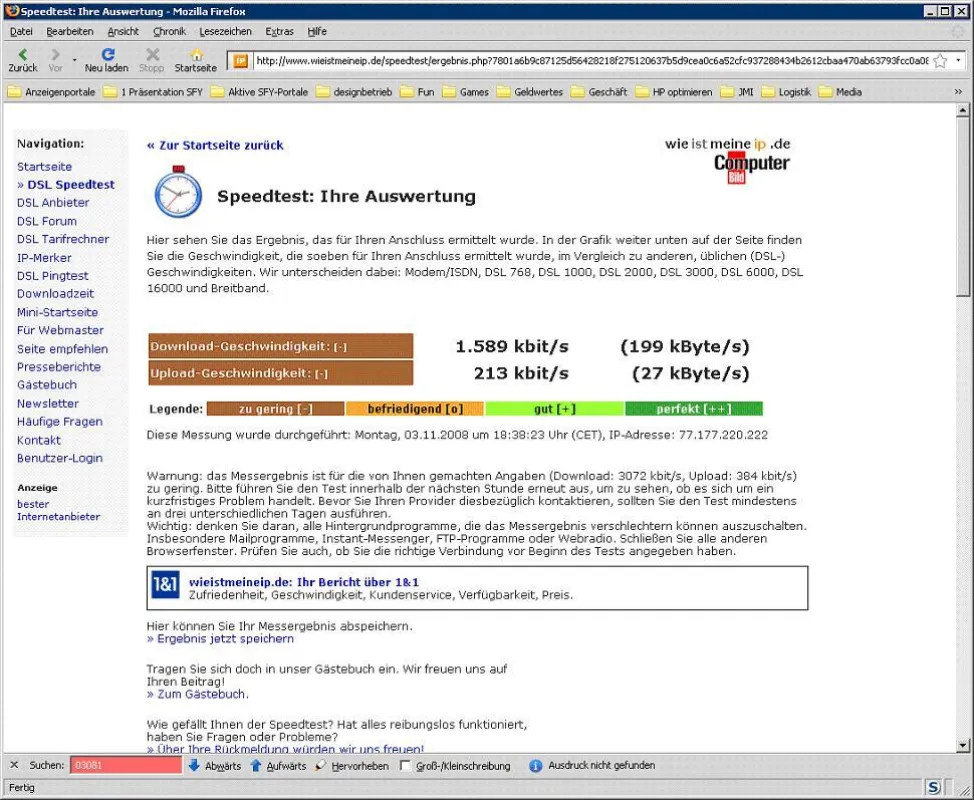Viewport: 974px width, 800px height.
Task: Click the stopwatch speedtest image
Action: point(178,192)
